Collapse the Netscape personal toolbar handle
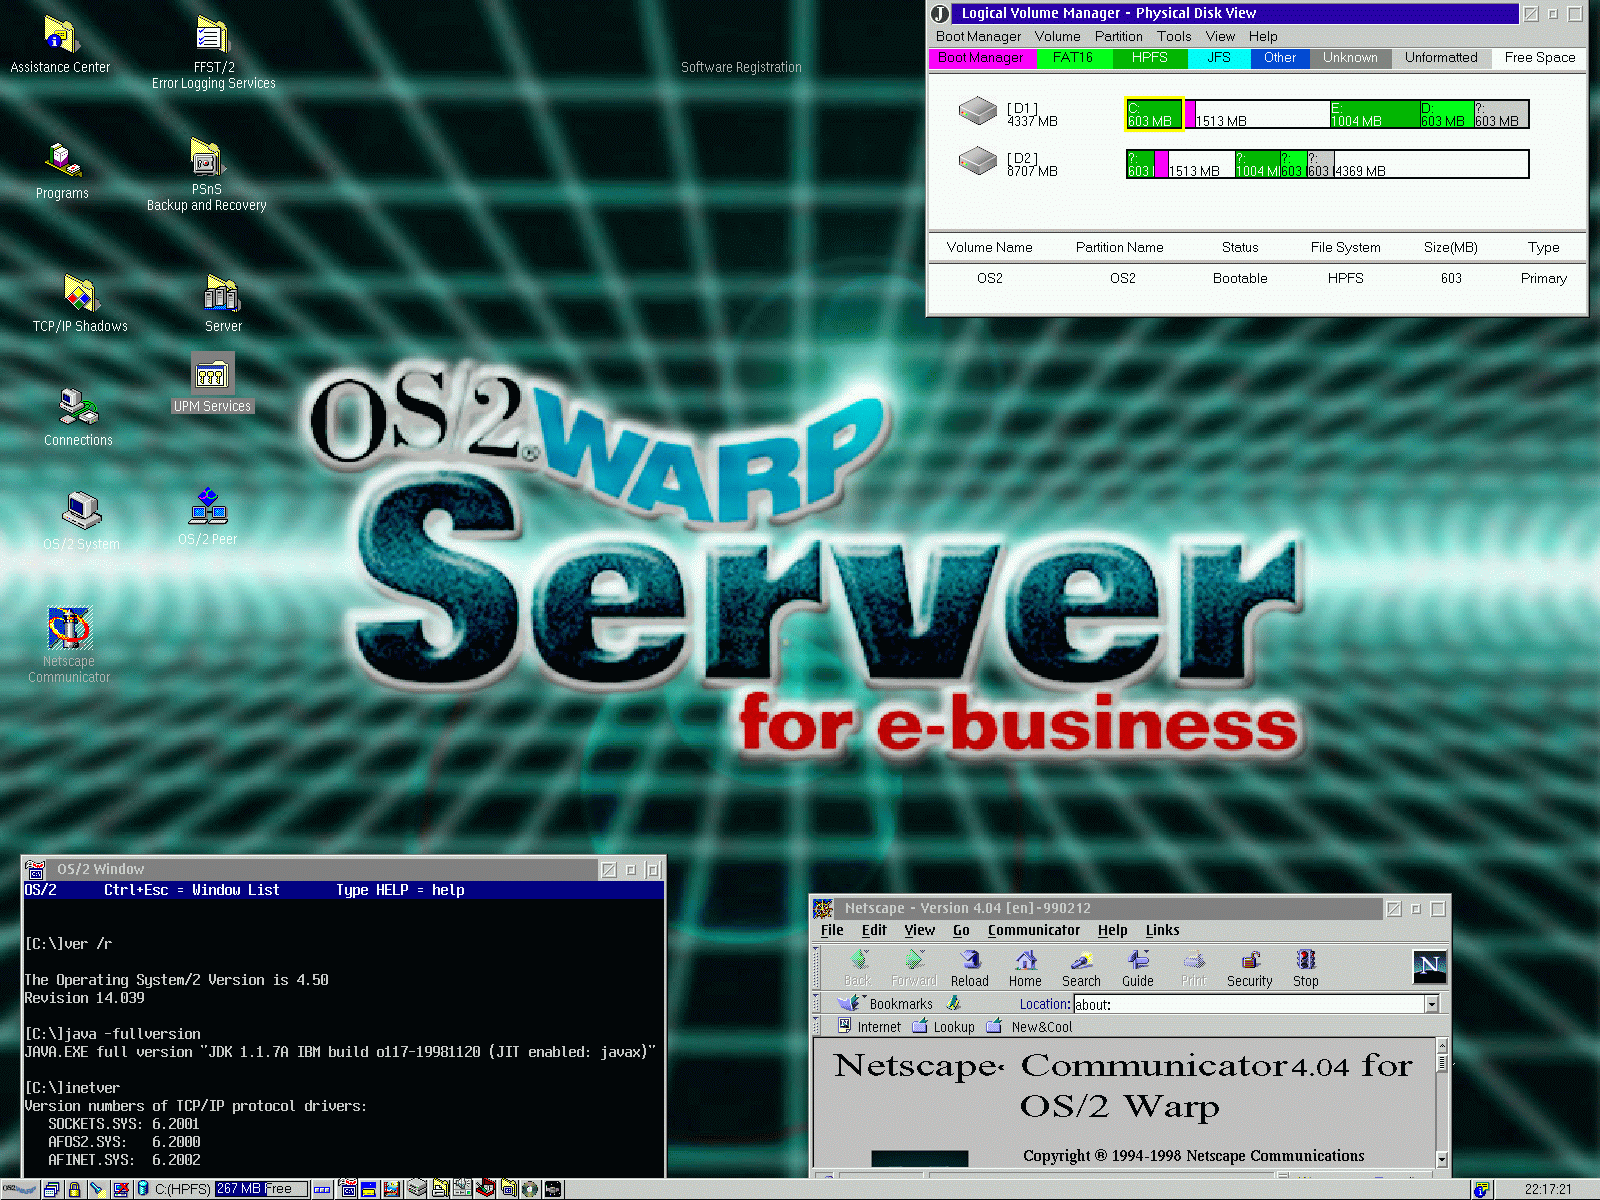The width and height of the screenshot is (1600, 1200). click(x=816, y=1027)
